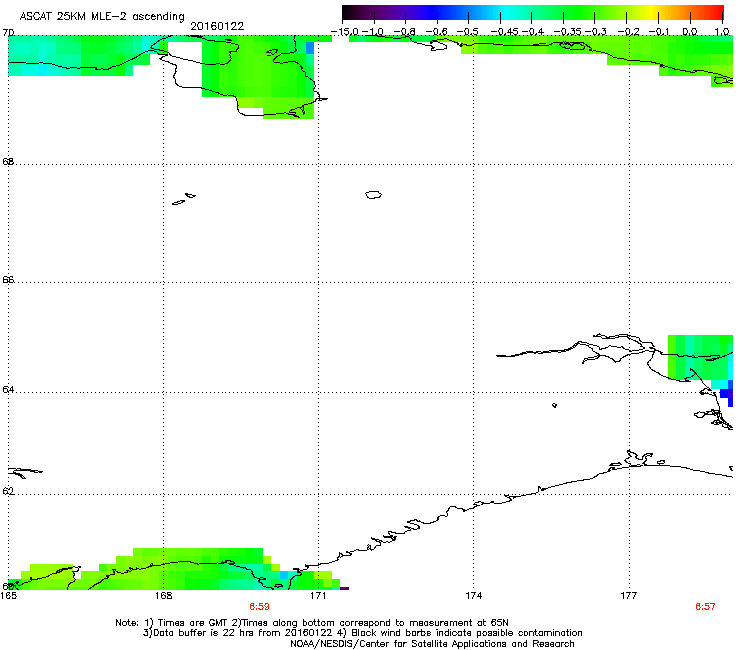Click the date label 20160122
740x650 pixels.
217,26
